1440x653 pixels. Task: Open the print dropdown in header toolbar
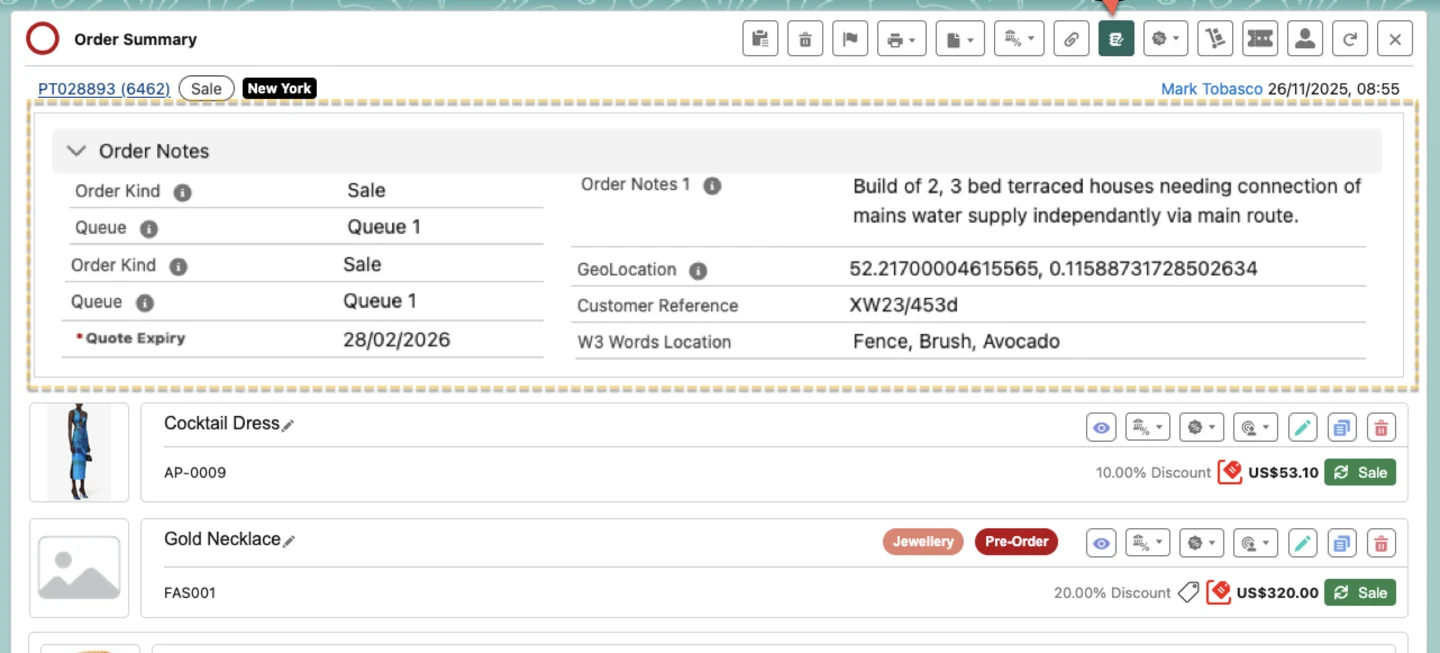(x=901, y=39)
